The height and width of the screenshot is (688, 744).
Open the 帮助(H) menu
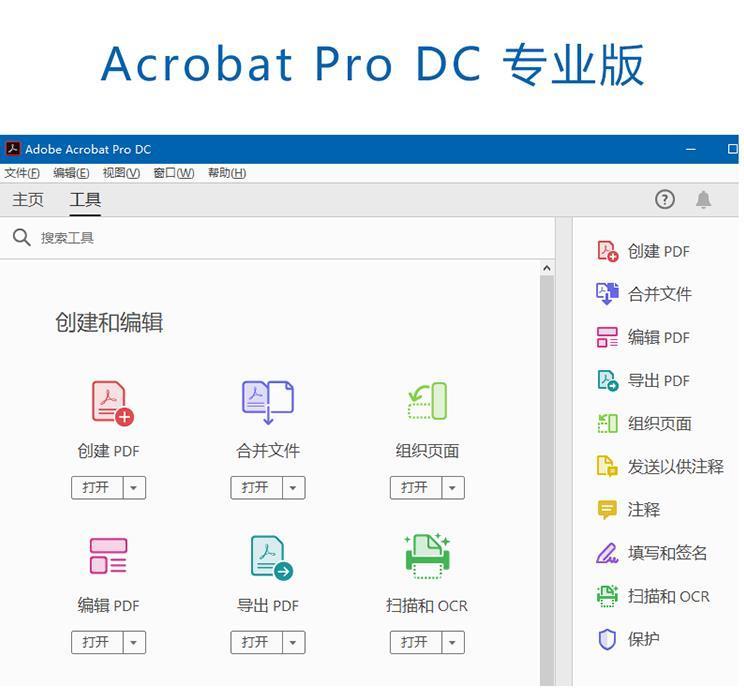(x=227, y=173)
